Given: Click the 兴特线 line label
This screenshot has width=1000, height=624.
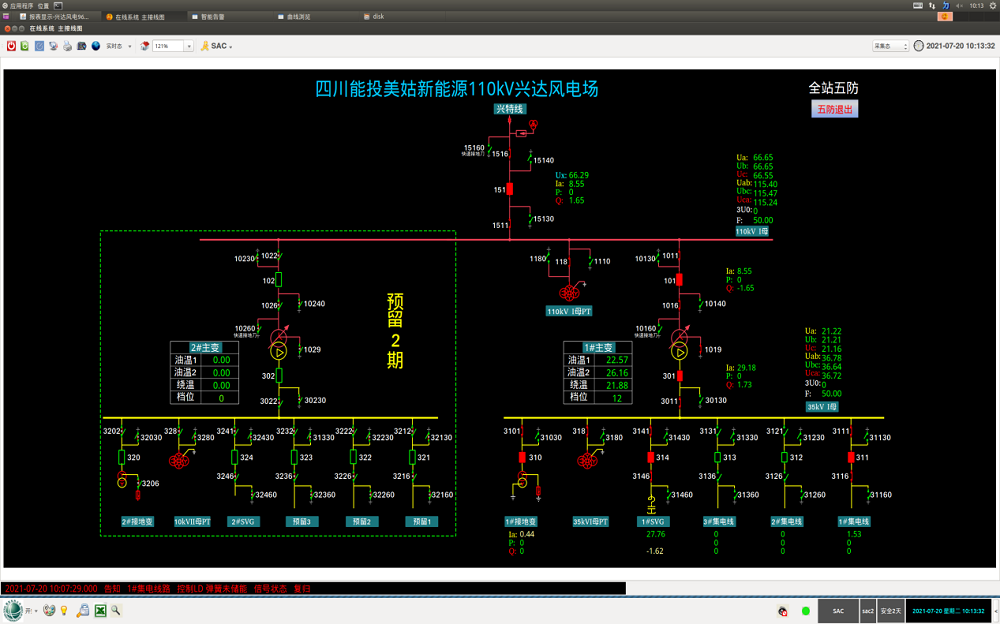Looking at the screenshot, I should (x=510, y=109).
